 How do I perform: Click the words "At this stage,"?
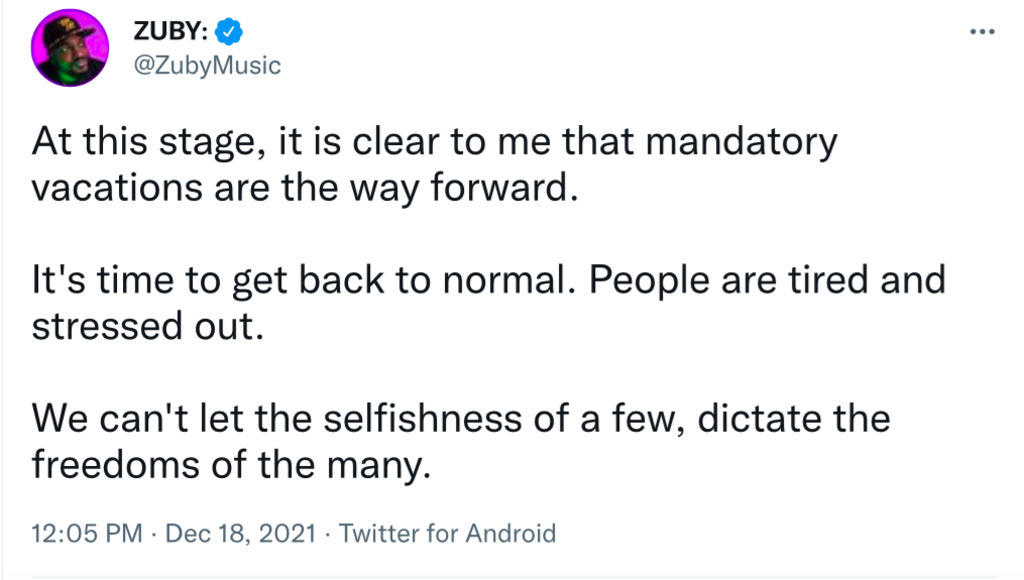tap(149, 142)
